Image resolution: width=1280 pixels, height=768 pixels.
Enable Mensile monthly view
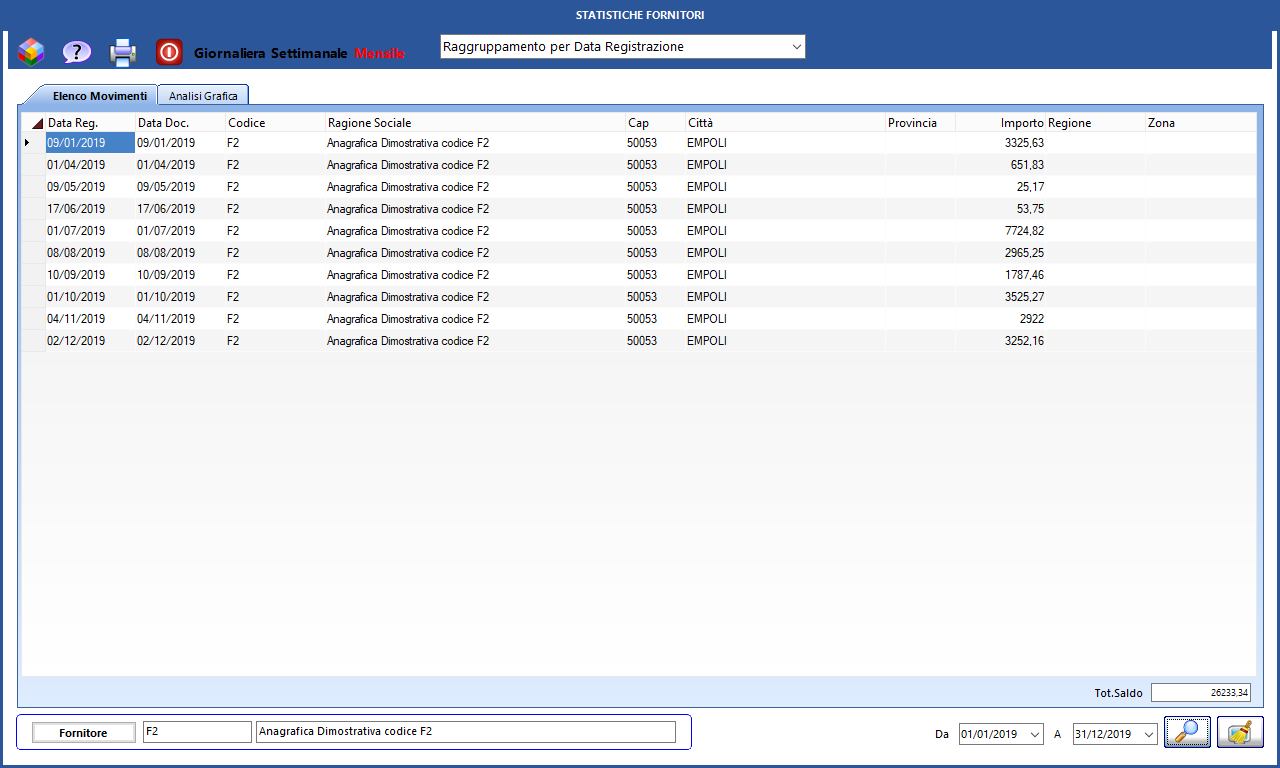(380, 52)
